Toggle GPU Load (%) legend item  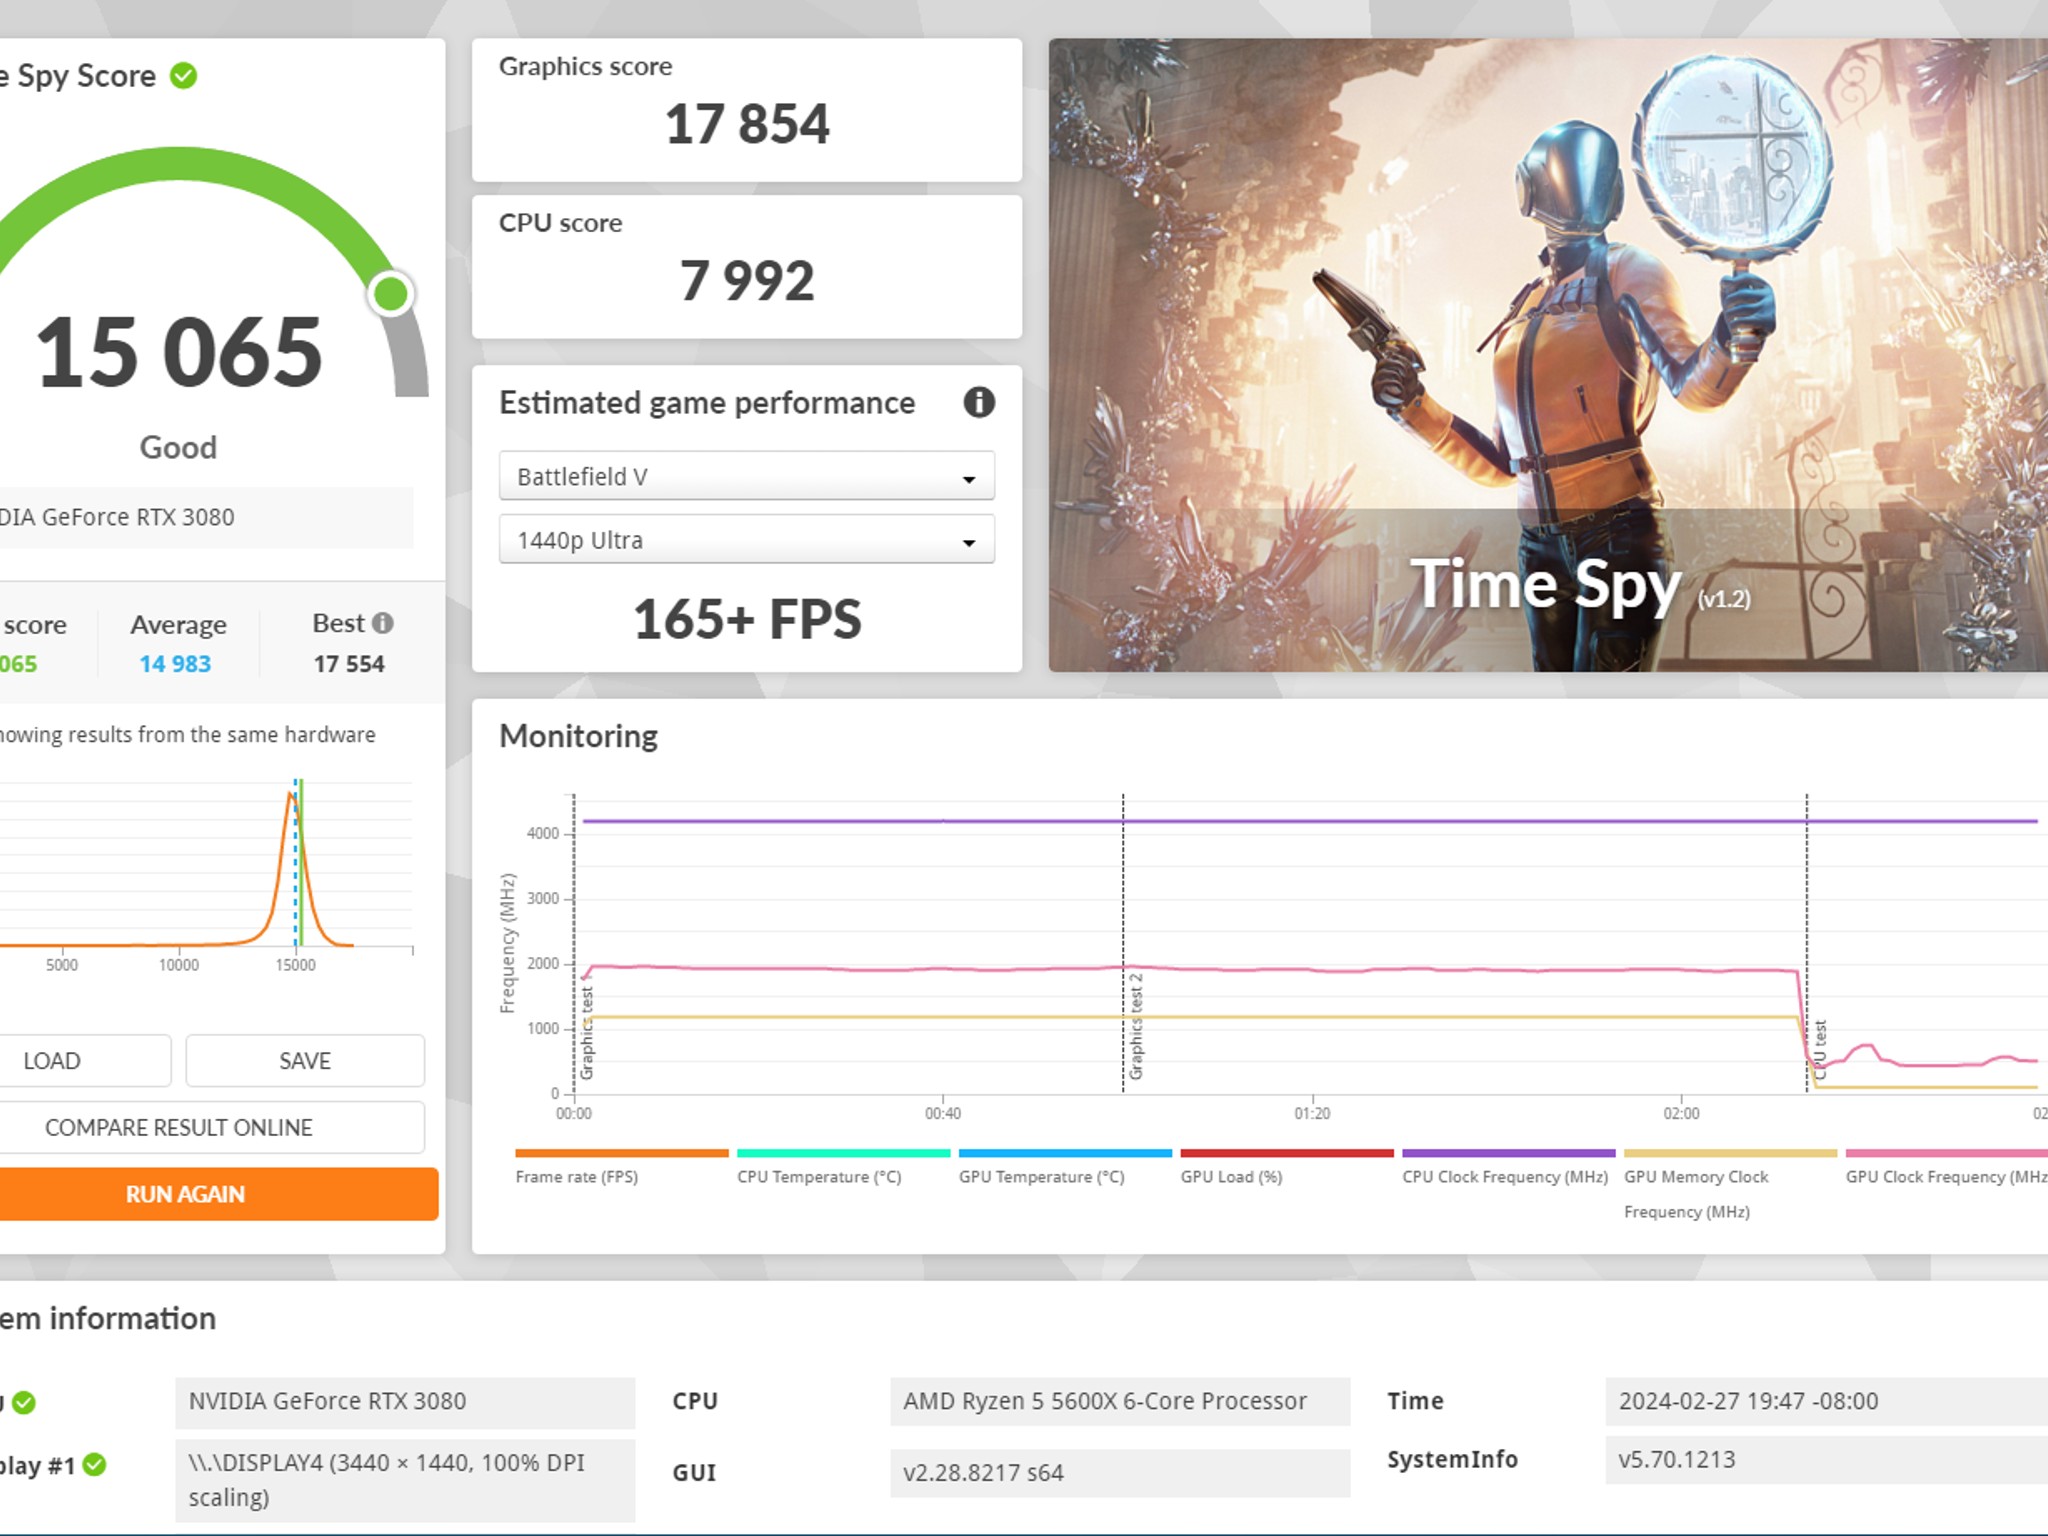(1287, 1168)
